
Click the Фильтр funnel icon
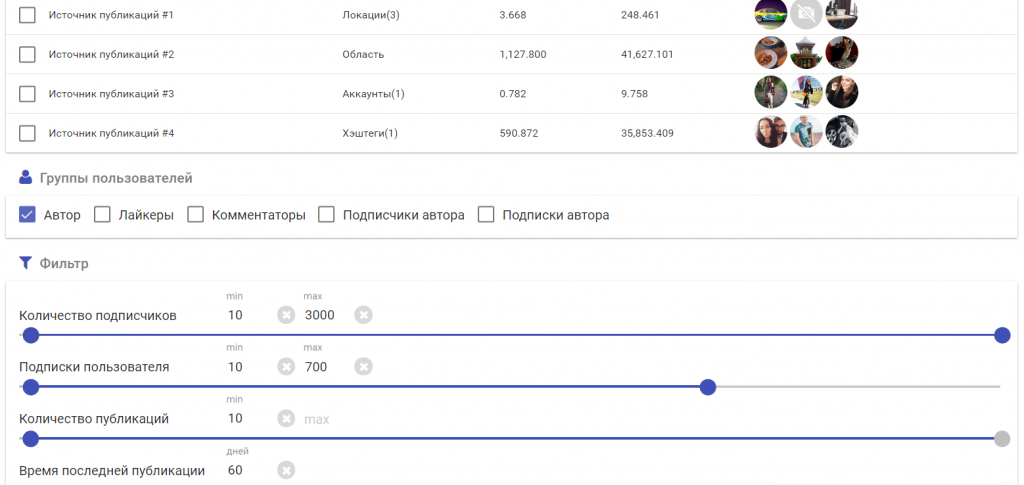click(25, 263)
